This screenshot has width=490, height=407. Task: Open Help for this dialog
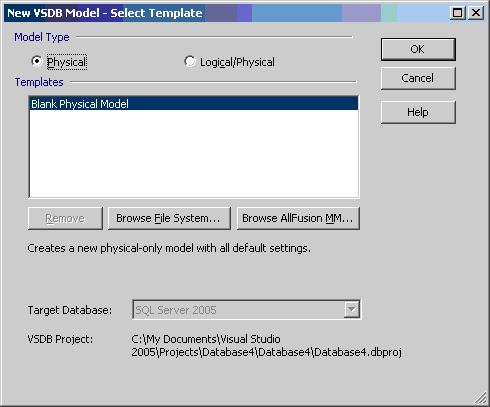pyautogui.click(x=418, y=112)
